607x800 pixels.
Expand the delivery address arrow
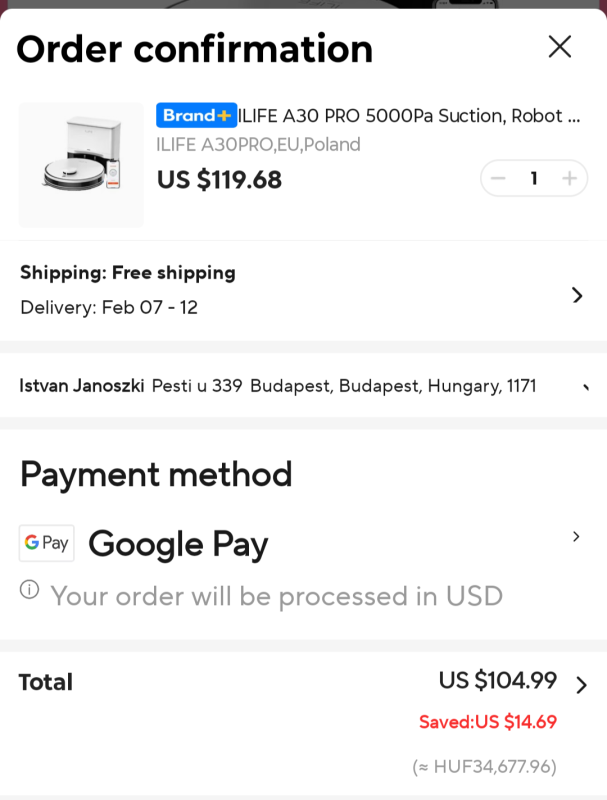click(586, 387)
